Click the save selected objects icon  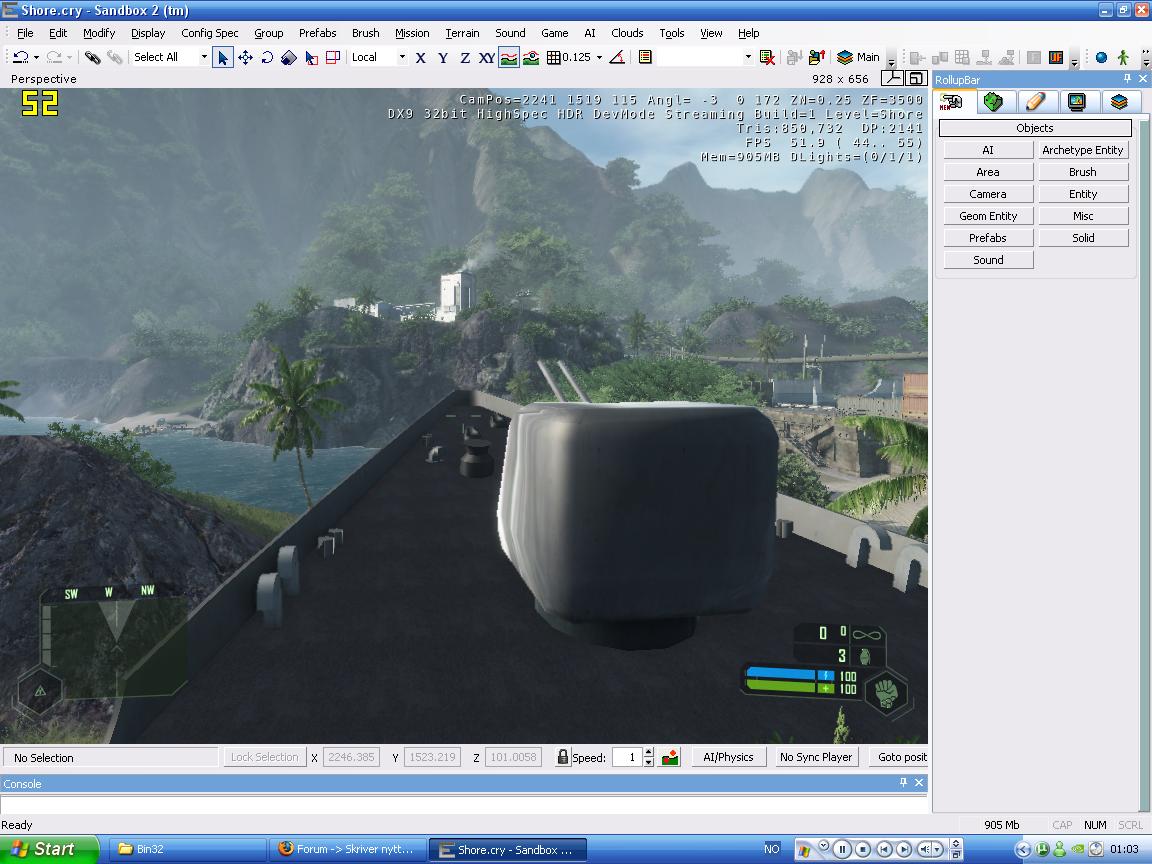(x=816, y=57)
